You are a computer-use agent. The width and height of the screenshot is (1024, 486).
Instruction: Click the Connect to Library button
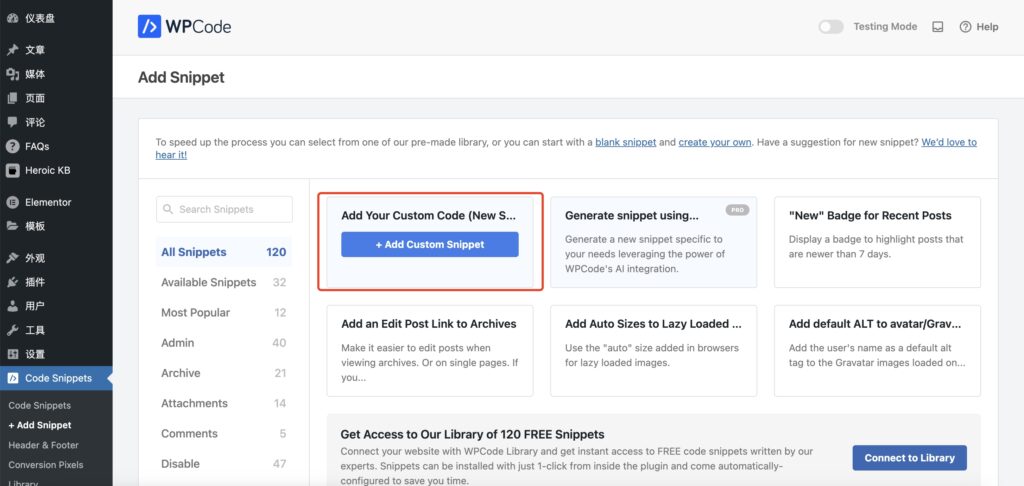910,458
